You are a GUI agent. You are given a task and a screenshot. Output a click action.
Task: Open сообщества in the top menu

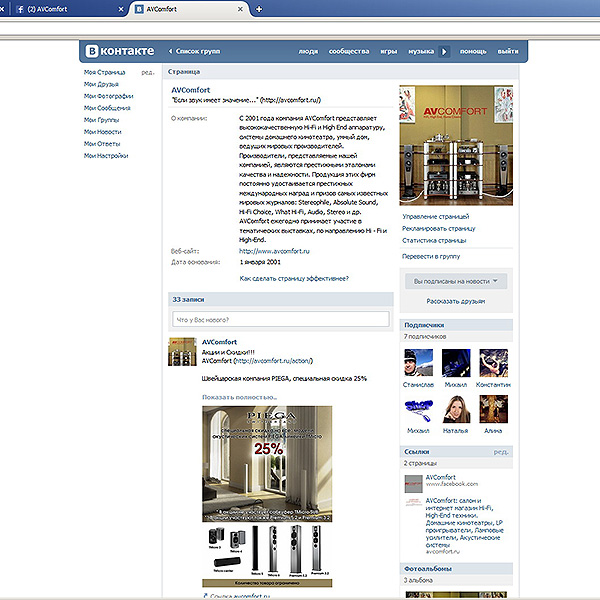click(349, 51)
